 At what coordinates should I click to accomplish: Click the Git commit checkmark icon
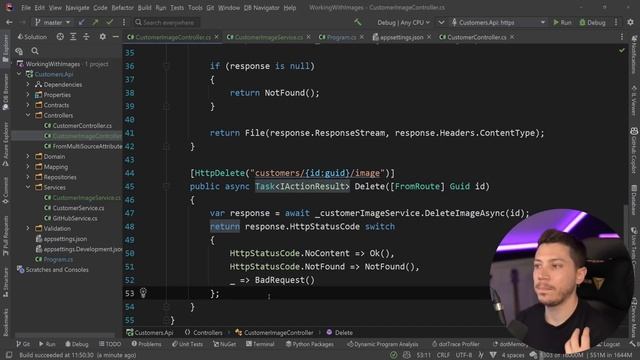click(x=109, y=22)
